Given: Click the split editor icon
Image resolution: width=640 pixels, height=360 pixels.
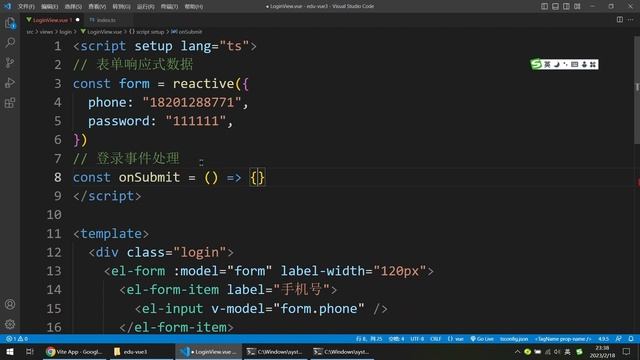Looking at the screenshot, I should (620, 20).
